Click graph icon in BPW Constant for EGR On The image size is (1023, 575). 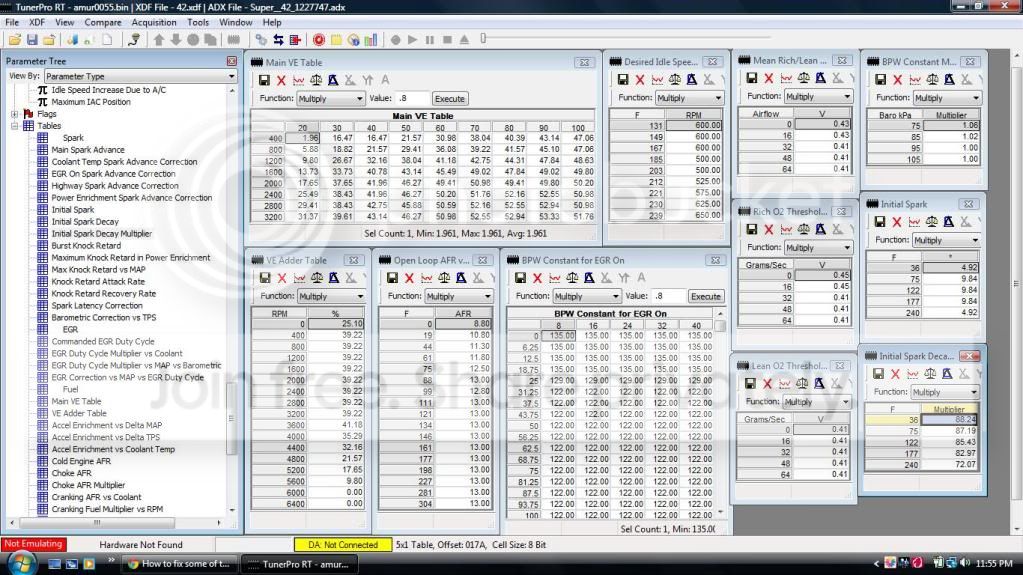coord(555,278)
